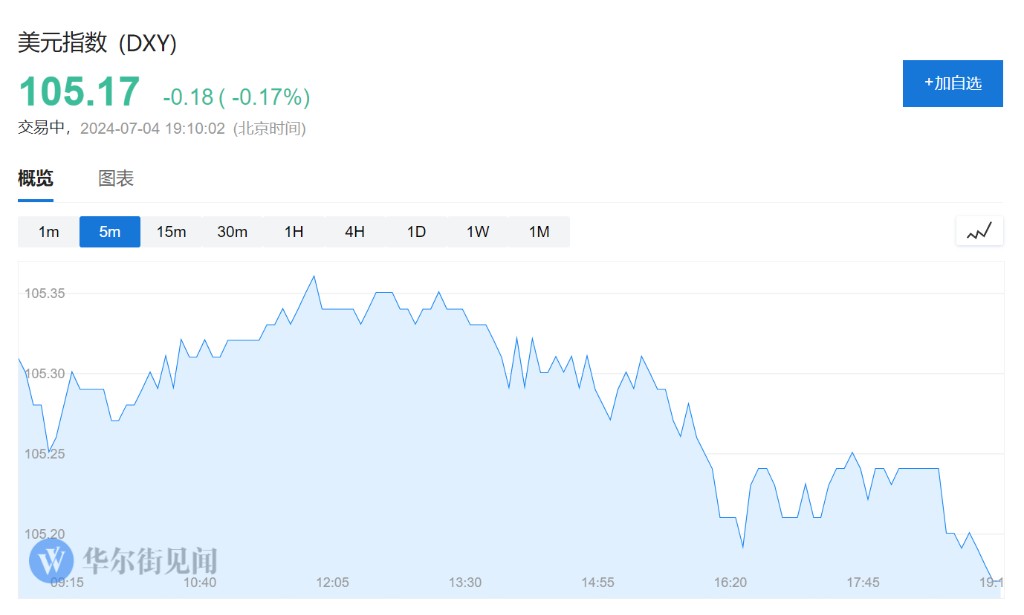Show the 1M monthly chart
The width and height of the screenshot is (1024, 615).
539,232
